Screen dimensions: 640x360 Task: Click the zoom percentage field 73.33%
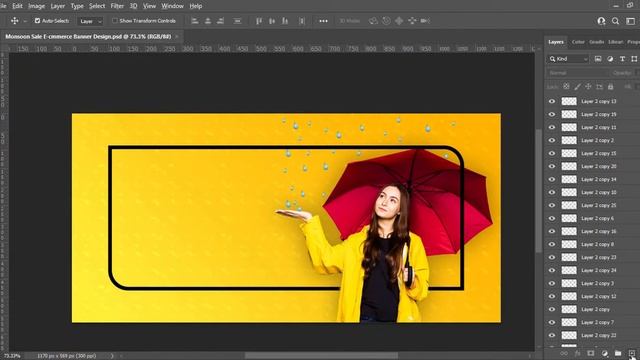click(12, 356)
